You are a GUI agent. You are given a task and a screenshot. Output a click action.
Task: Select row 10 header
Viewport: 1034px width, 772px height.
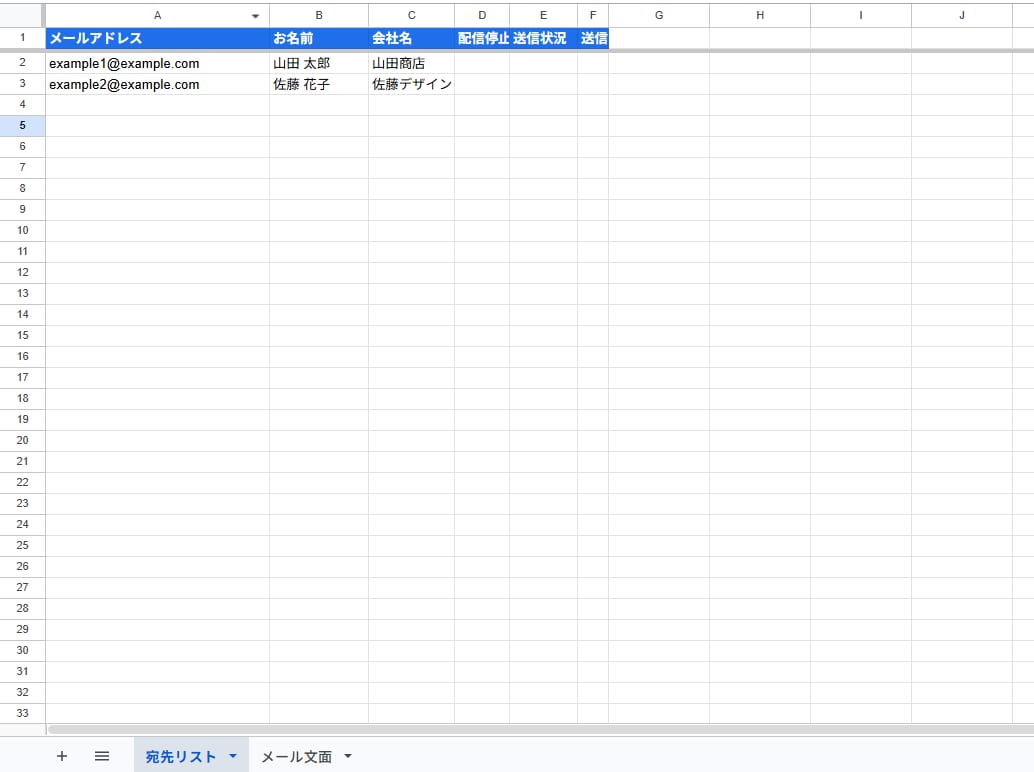tap(22, 230)
